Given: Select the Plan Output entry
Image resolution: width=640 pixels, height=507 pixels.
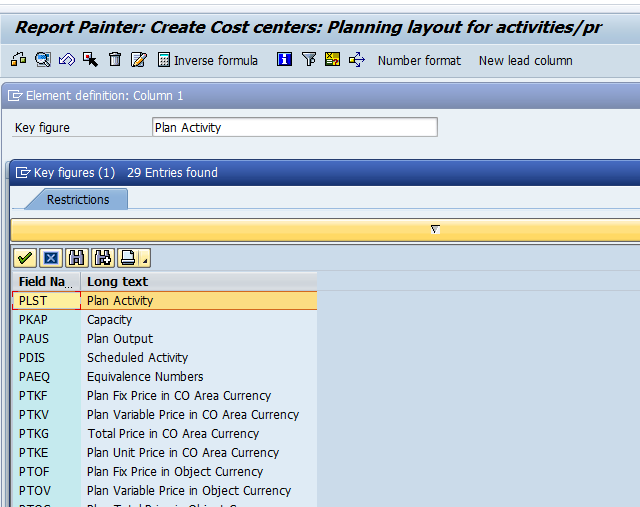Looking at the screenshot, I should (x=120, y=339).
